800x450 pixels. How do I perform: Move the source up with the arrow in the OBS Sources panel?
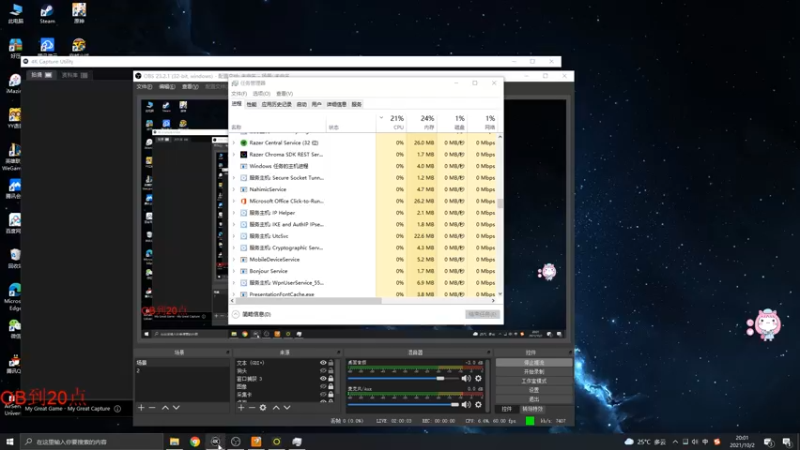click(x=276, y=408)
